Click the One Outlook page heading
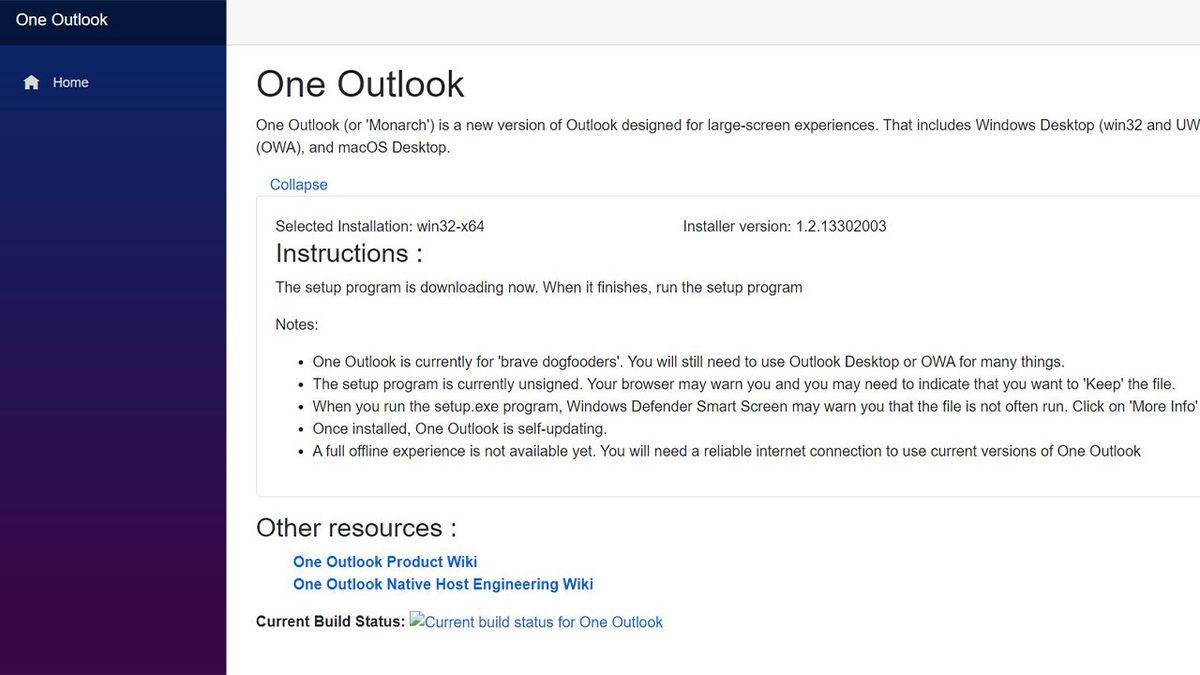The width and height of the screenshot is (1200, 675). 359,84
